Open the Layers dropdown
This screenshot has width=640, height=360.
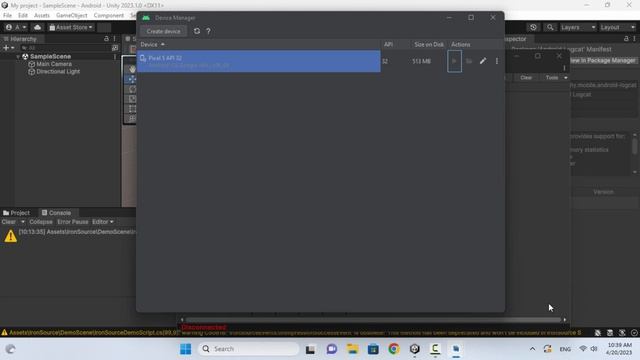click(x=578, y=27)
